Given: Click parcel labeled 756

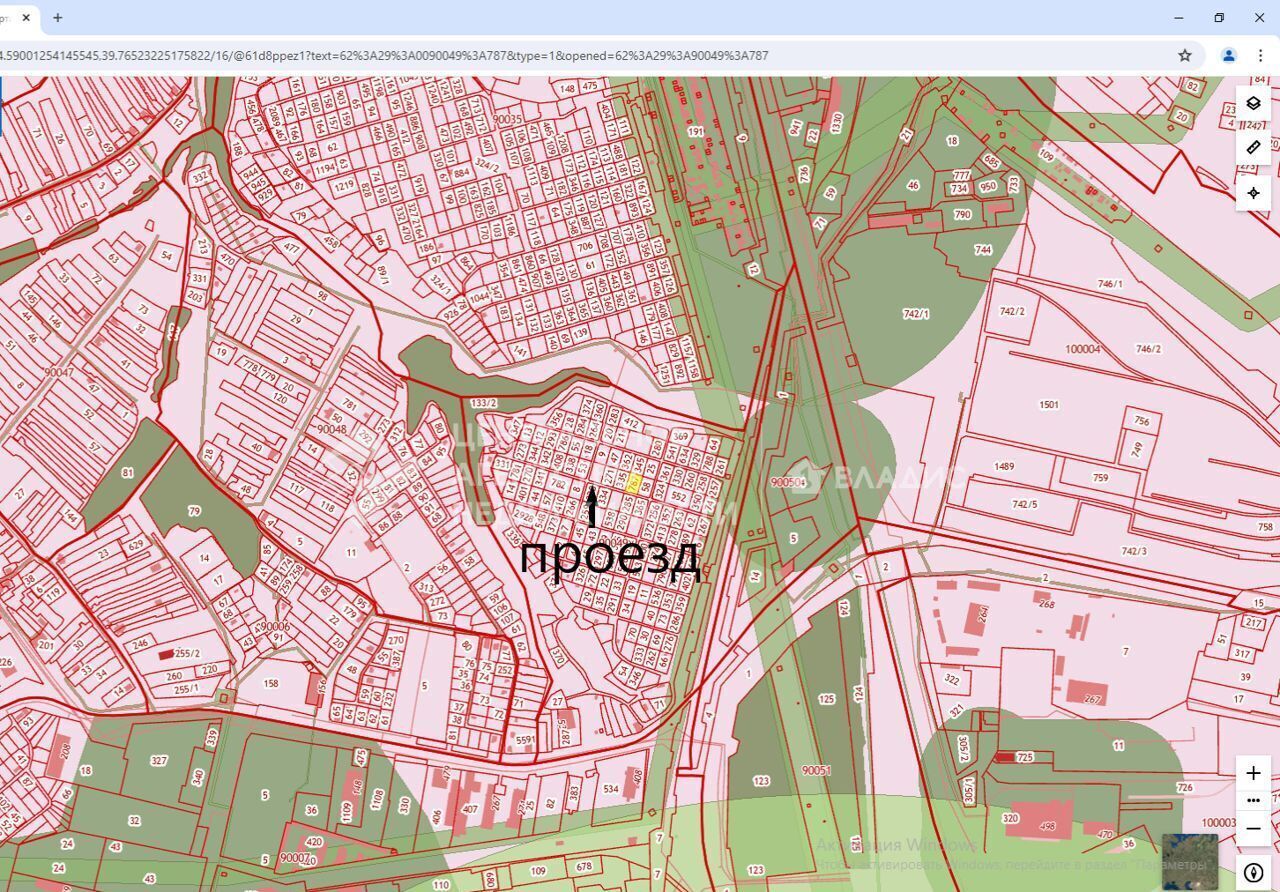Looking at the screenshot, I should click(x=1141, y=422).
